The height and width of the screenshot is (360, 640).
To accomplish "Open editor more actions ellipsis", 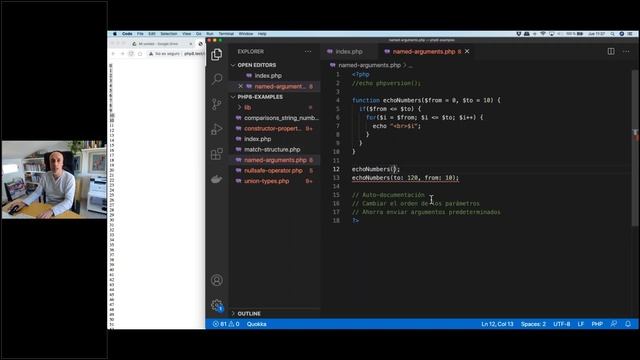I will (626, 51).
